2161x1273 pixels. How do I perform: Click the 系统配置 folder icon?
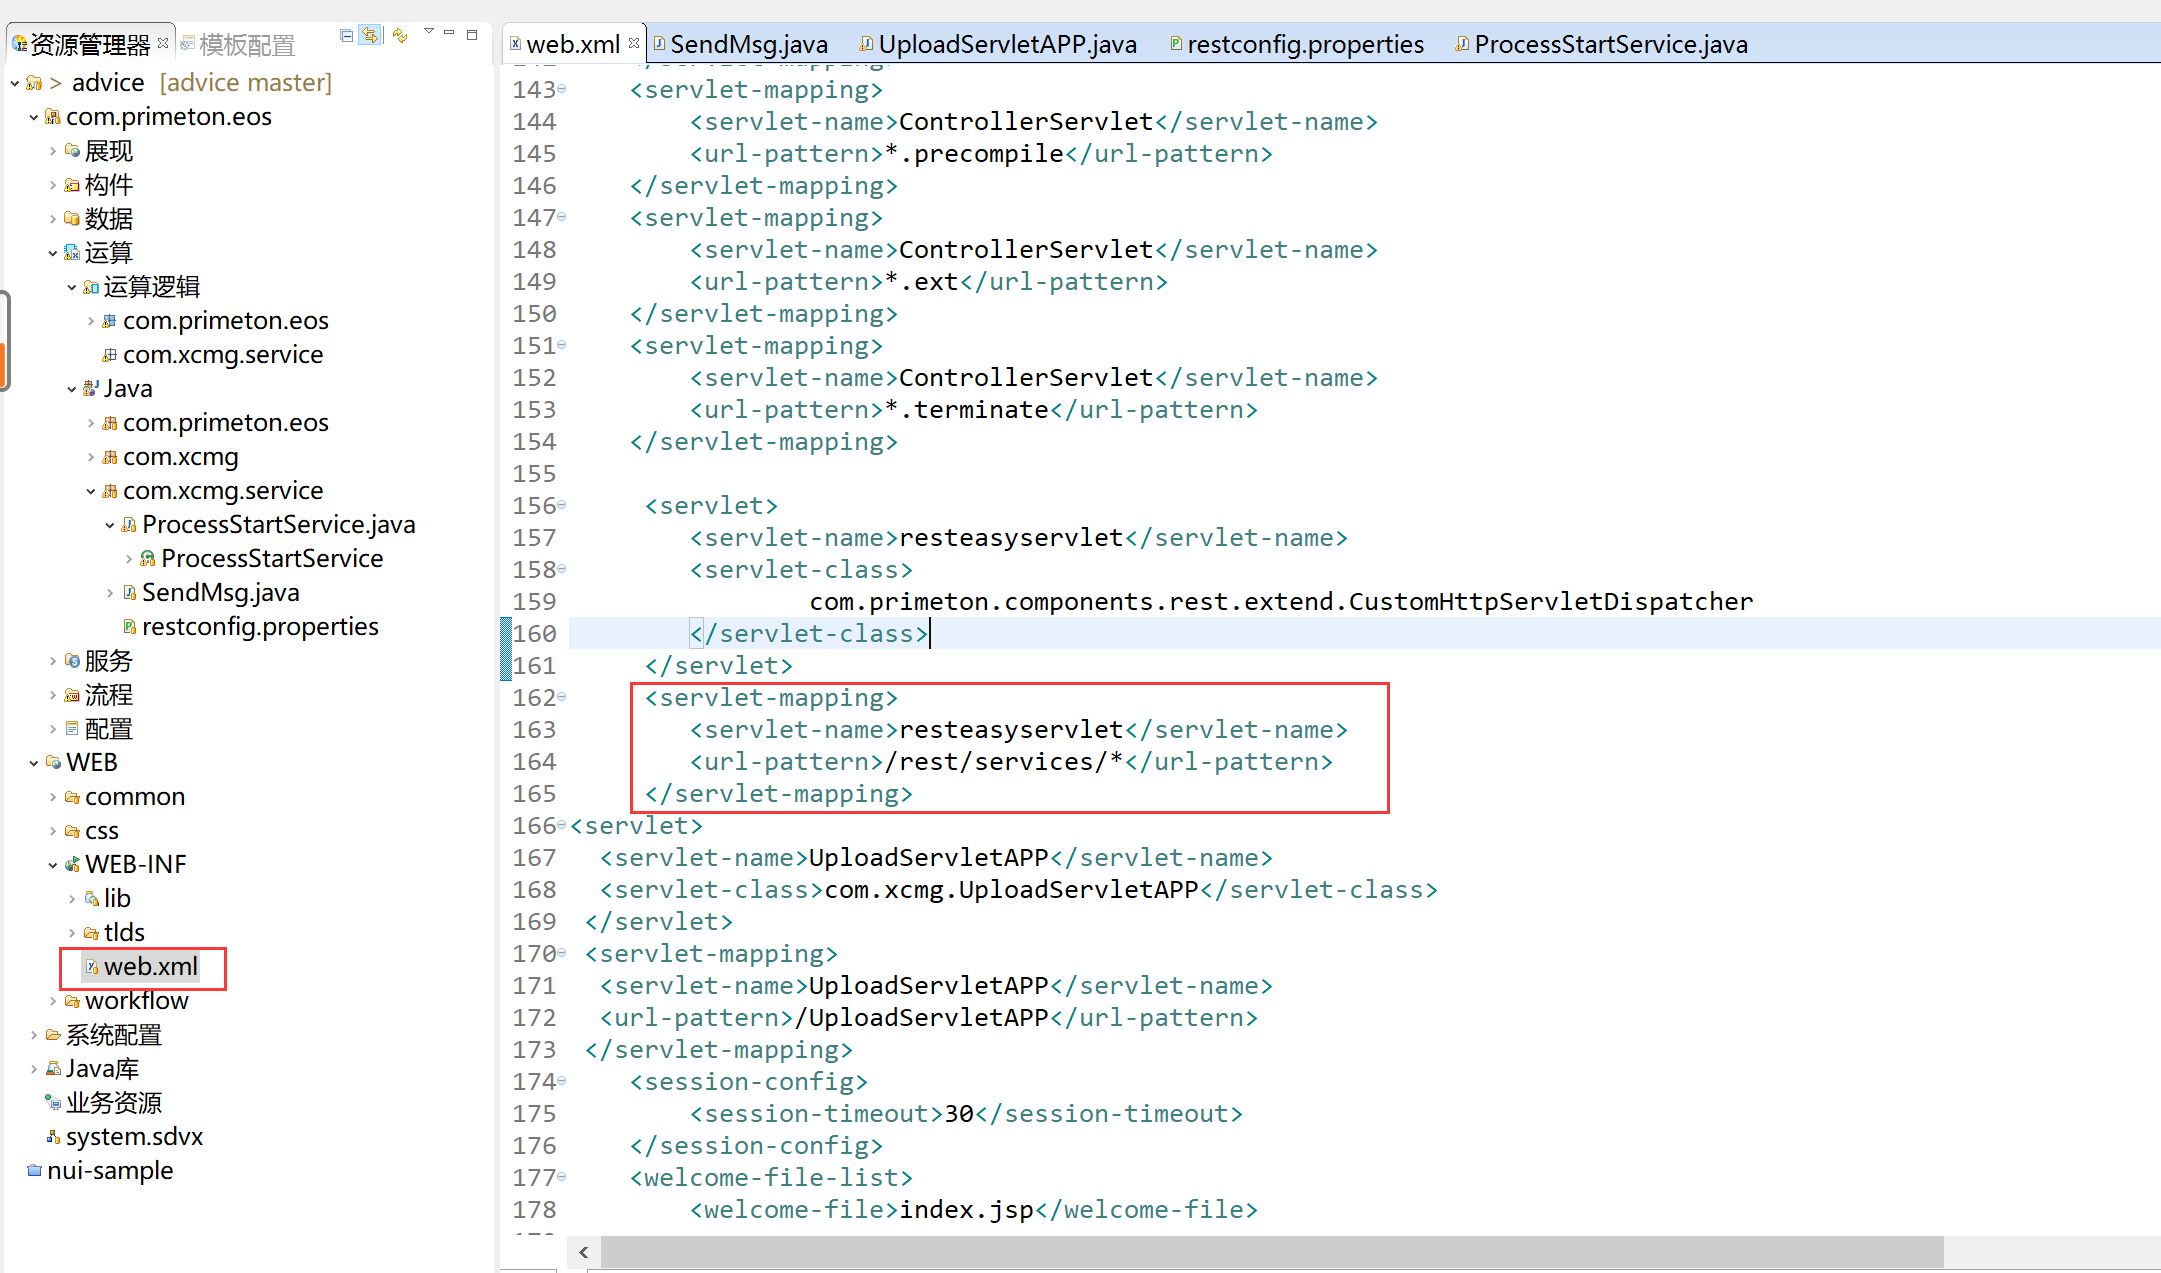pyautogui.click(x=53, y=1035)
